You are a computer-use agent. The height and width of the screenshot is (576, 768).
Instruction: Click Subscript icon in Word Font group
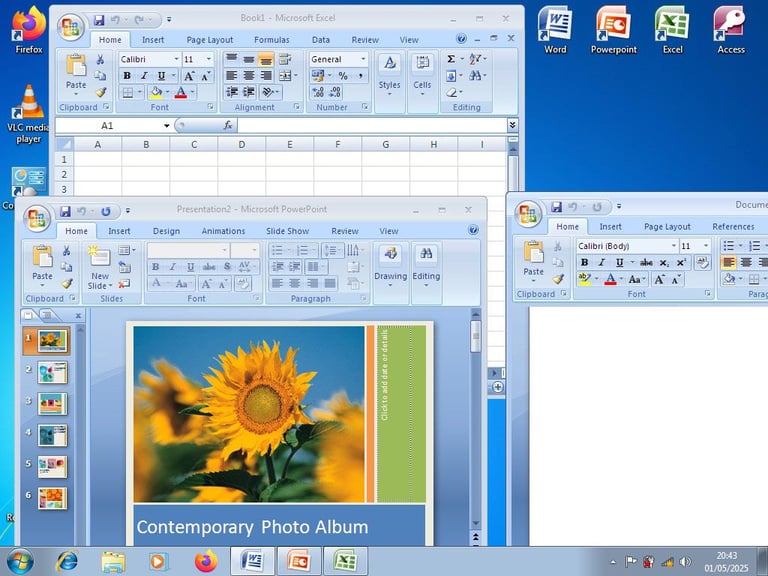[664, 263]
